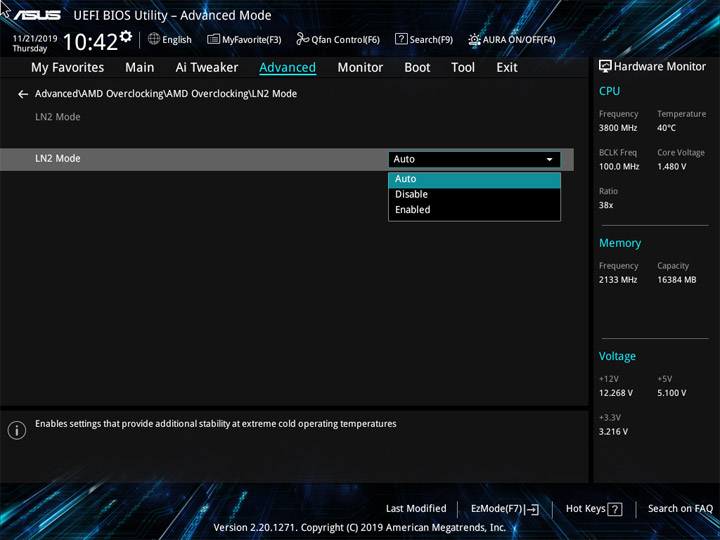Select the highlighted LN2 Mode setting row
This screenshot has height=540, width=720.
287,159
